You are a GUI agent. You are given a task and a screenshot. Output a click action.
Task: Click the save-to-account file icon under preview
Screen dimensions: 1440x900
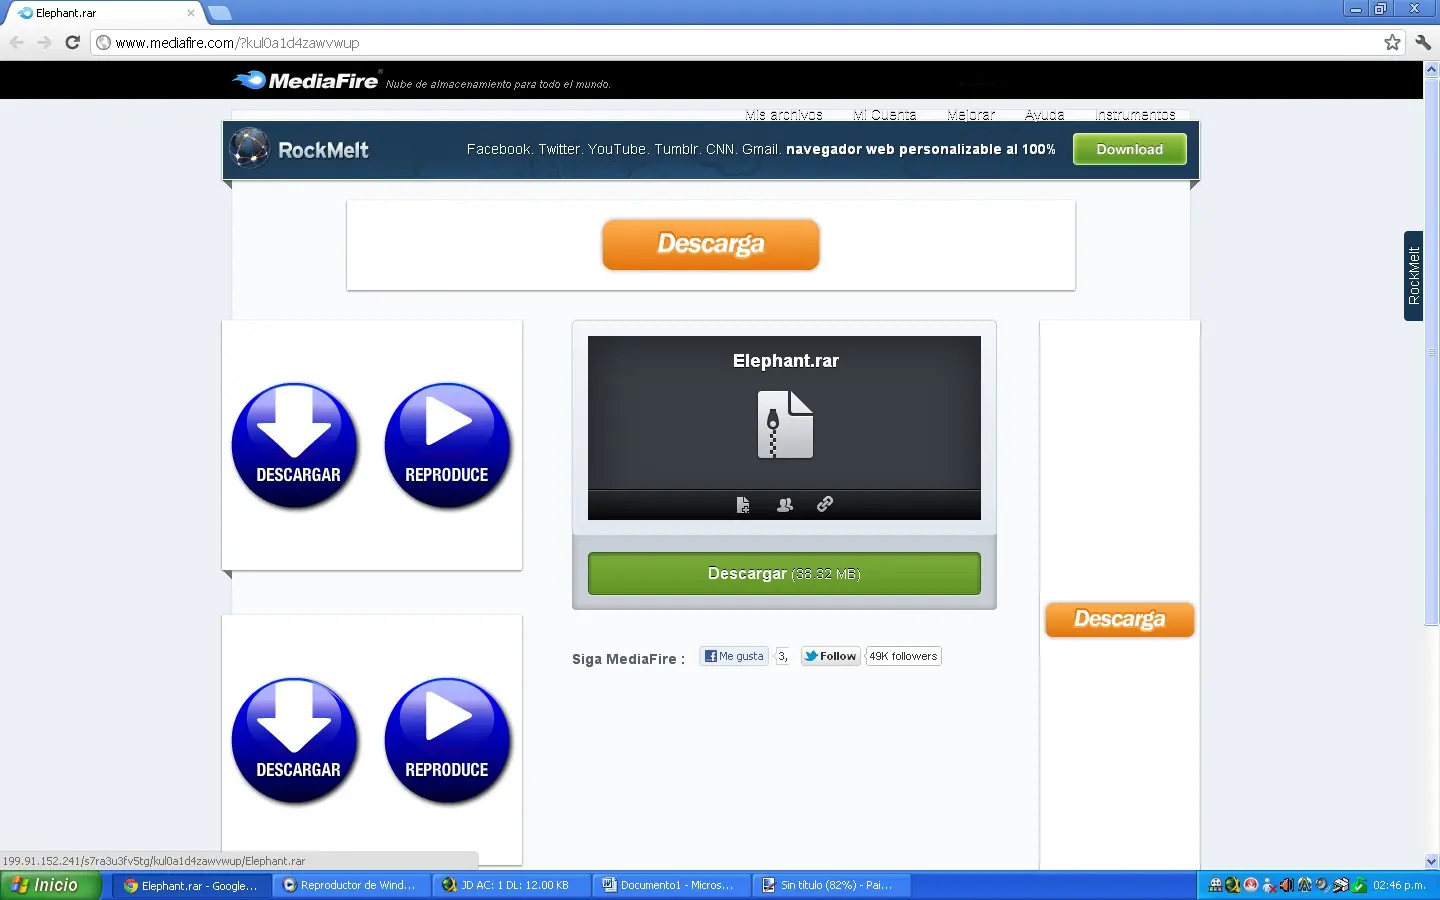(743, 505)
